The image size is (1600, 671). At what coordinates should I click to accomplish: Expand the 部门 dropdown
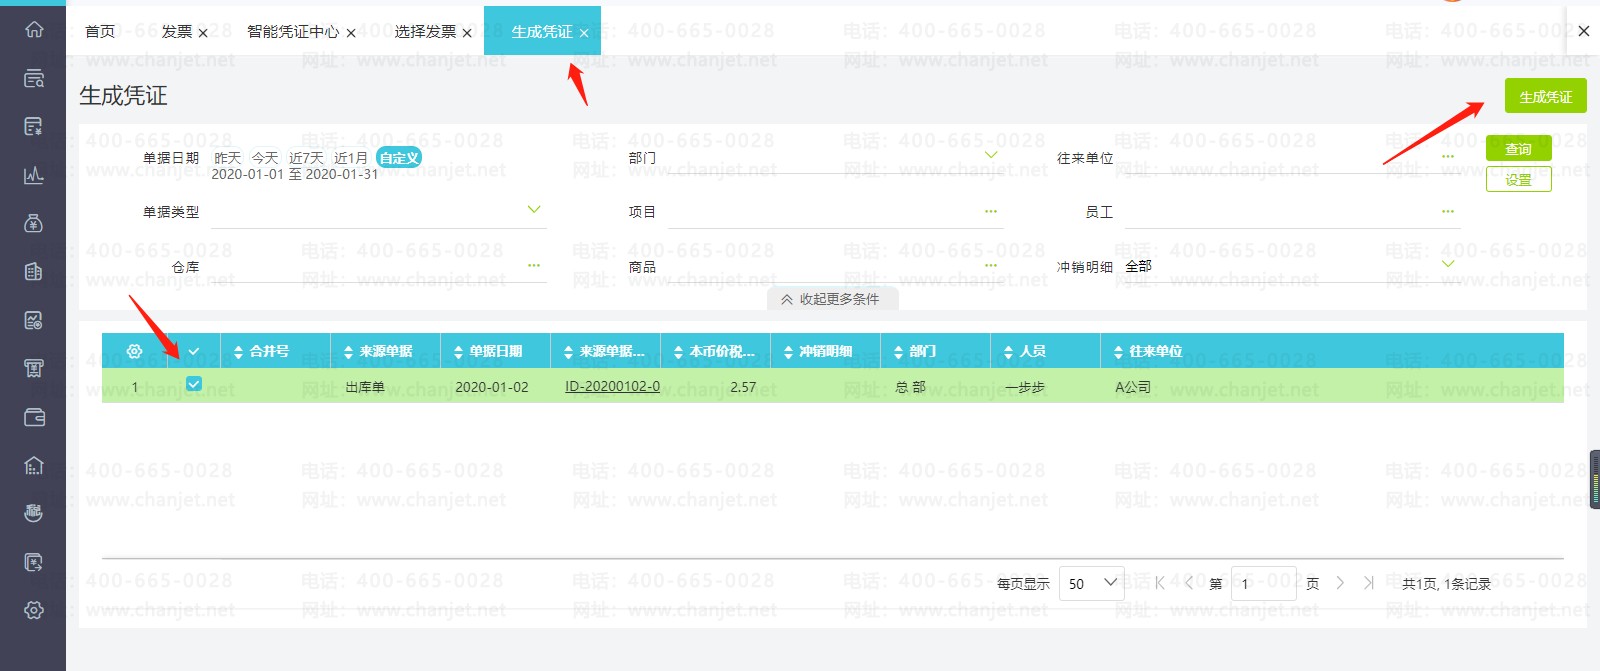(x=991, y=155)
